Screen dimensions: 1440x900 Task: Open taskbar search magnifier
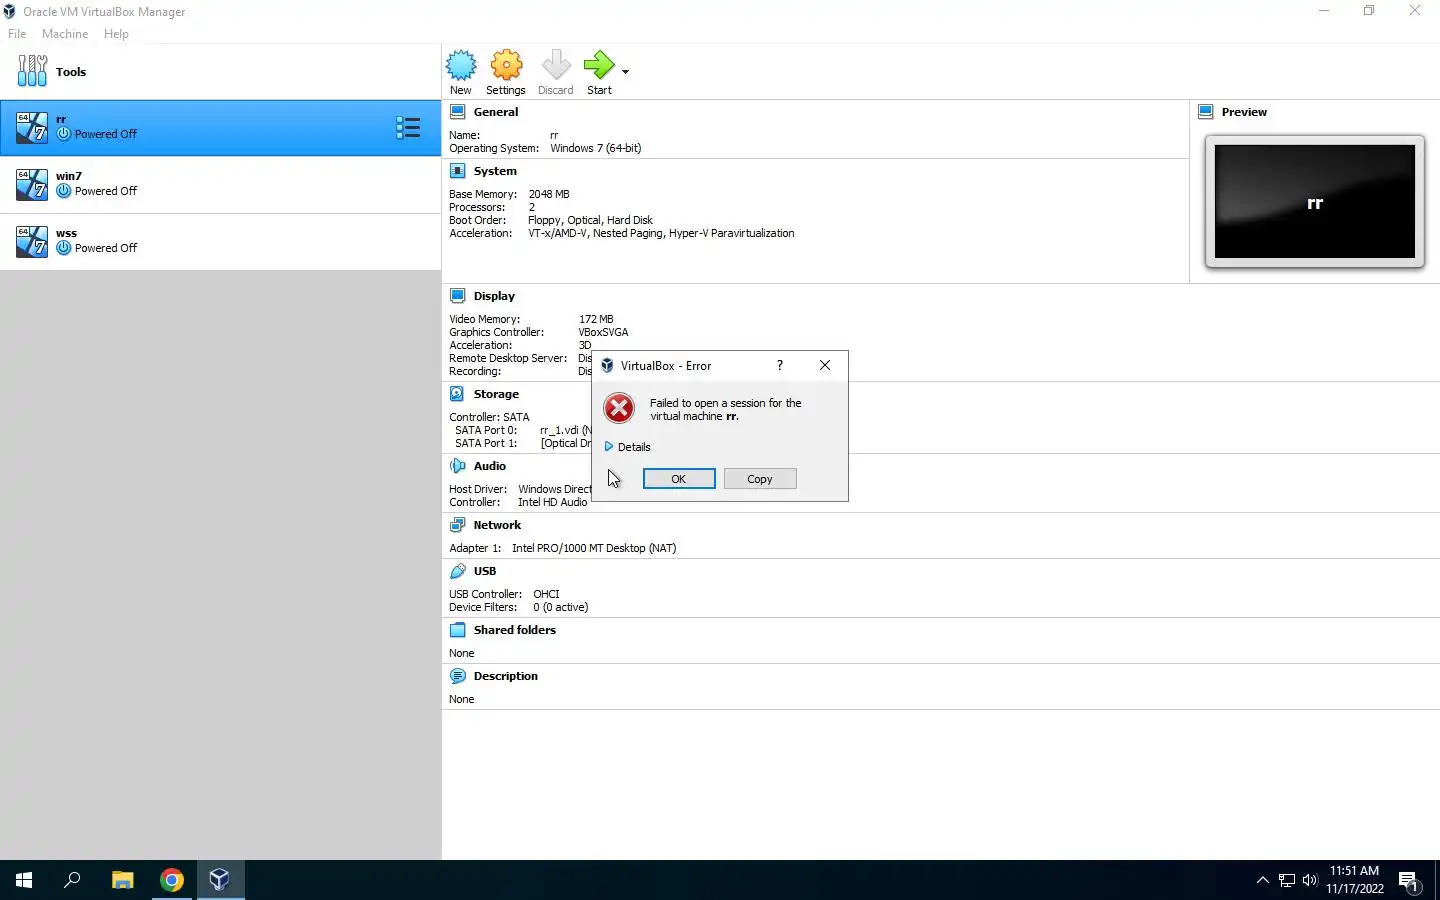pos(72,880)
